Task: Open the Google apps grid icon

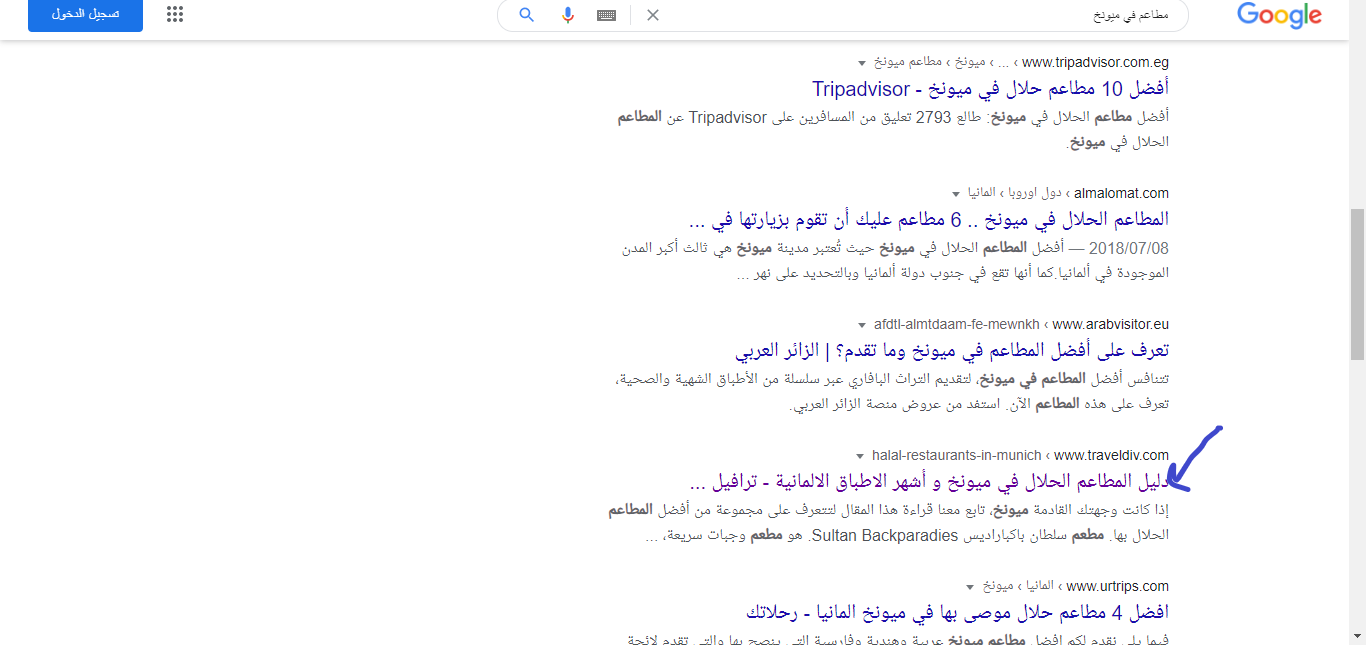Action: 175,15
